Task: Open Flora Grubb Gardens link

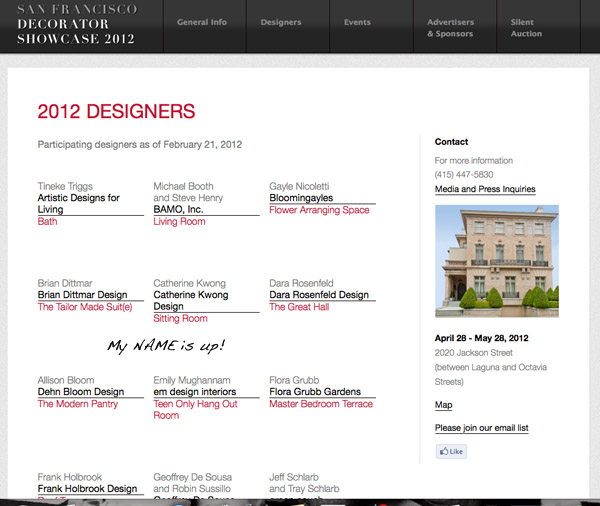Action: click(315, 392)
